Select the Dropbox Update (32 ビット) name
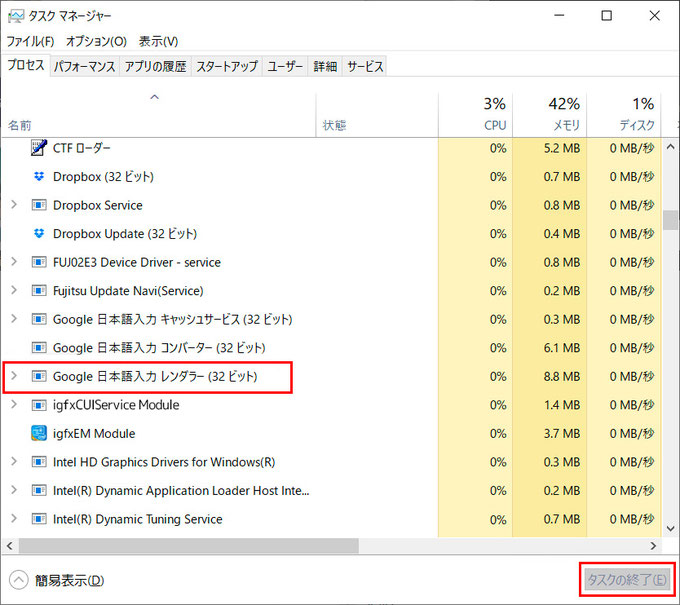 coord(125,234)
